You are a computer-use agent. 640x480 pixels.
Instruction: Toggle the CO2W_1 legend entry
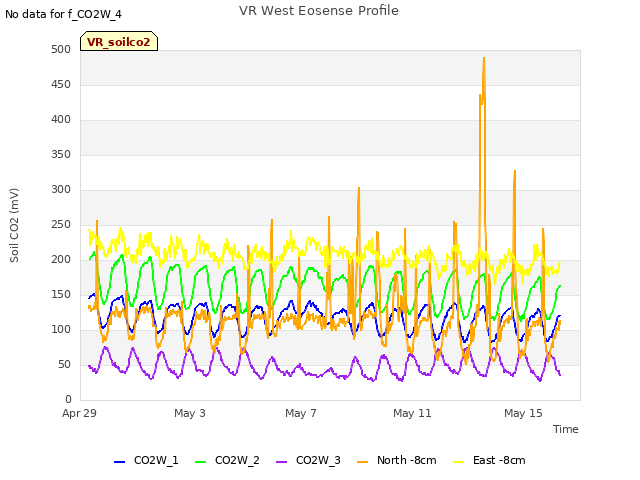click(146, 460)
